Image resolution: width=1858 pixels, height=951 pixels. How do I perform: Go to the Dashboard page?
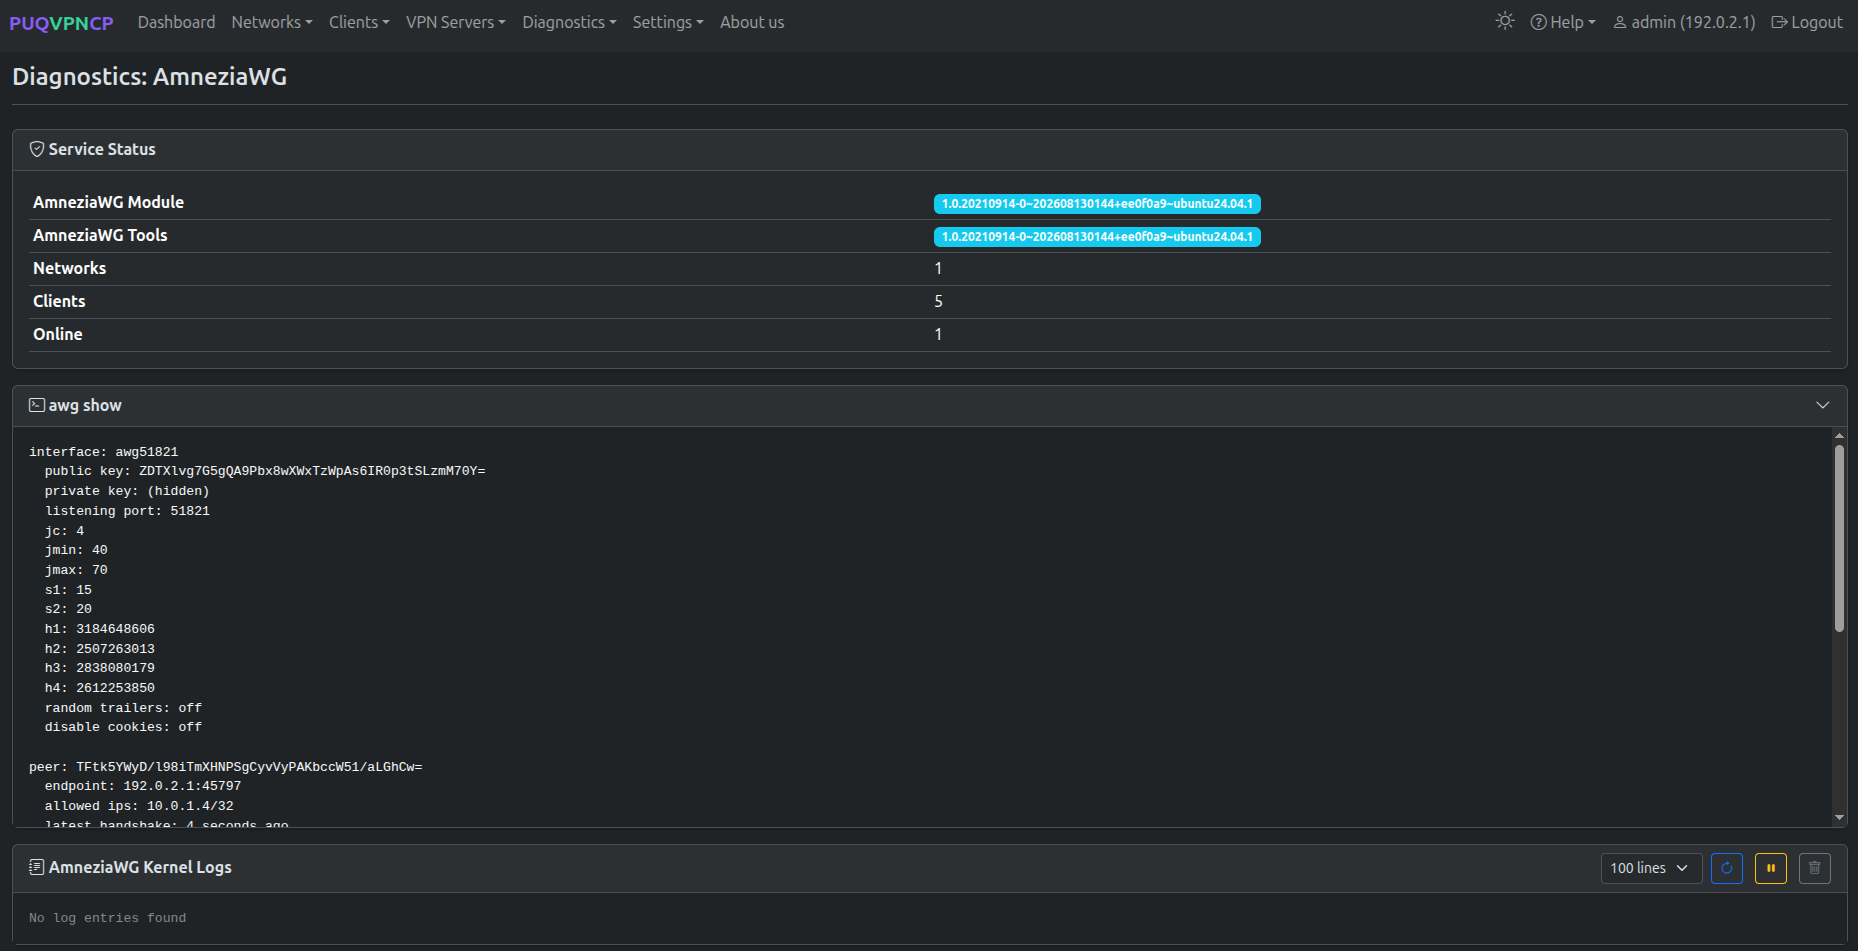[x=176, y=22]
